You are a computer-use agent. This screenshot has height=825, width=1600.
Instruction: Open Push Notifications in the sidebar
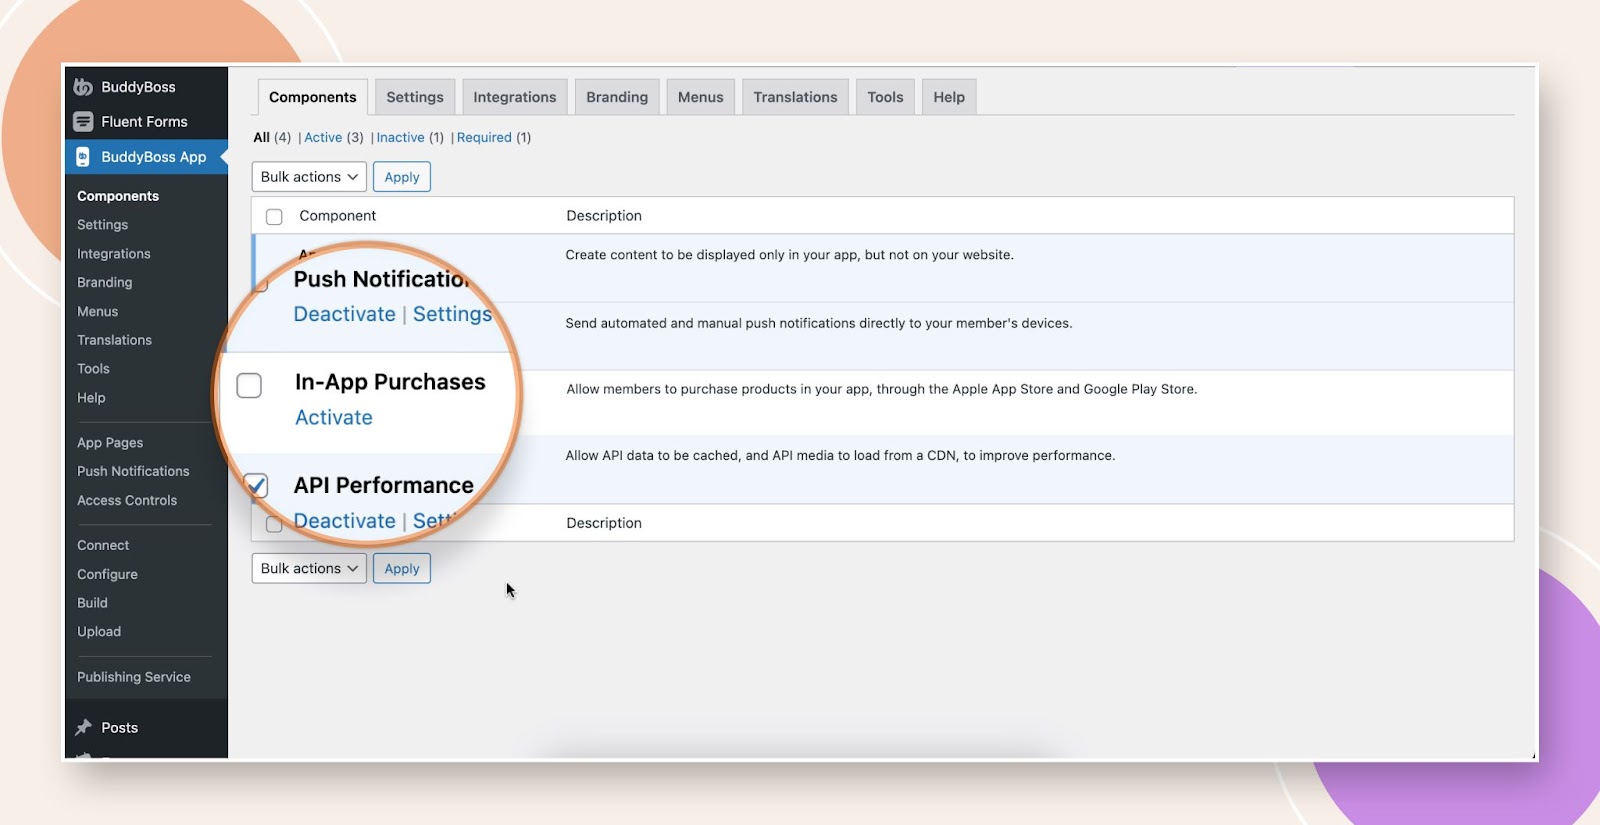click(x=133, y=471)
